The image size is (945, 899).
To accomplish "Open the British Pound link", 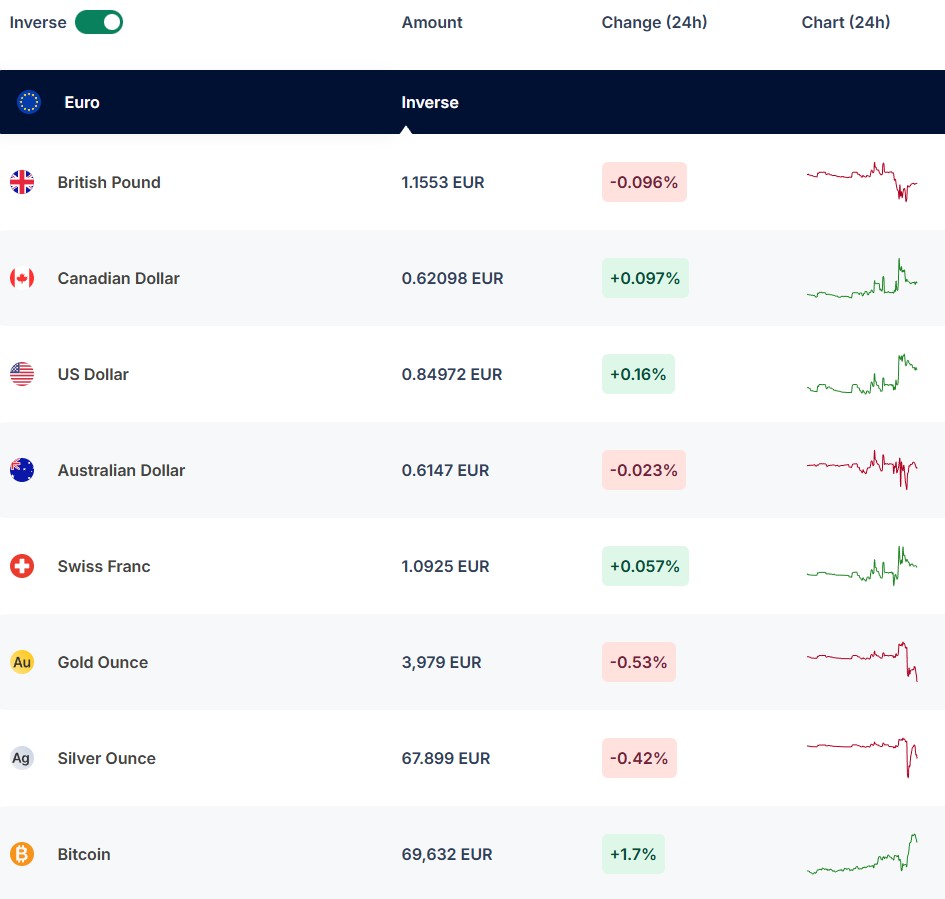I will (109, 182).
